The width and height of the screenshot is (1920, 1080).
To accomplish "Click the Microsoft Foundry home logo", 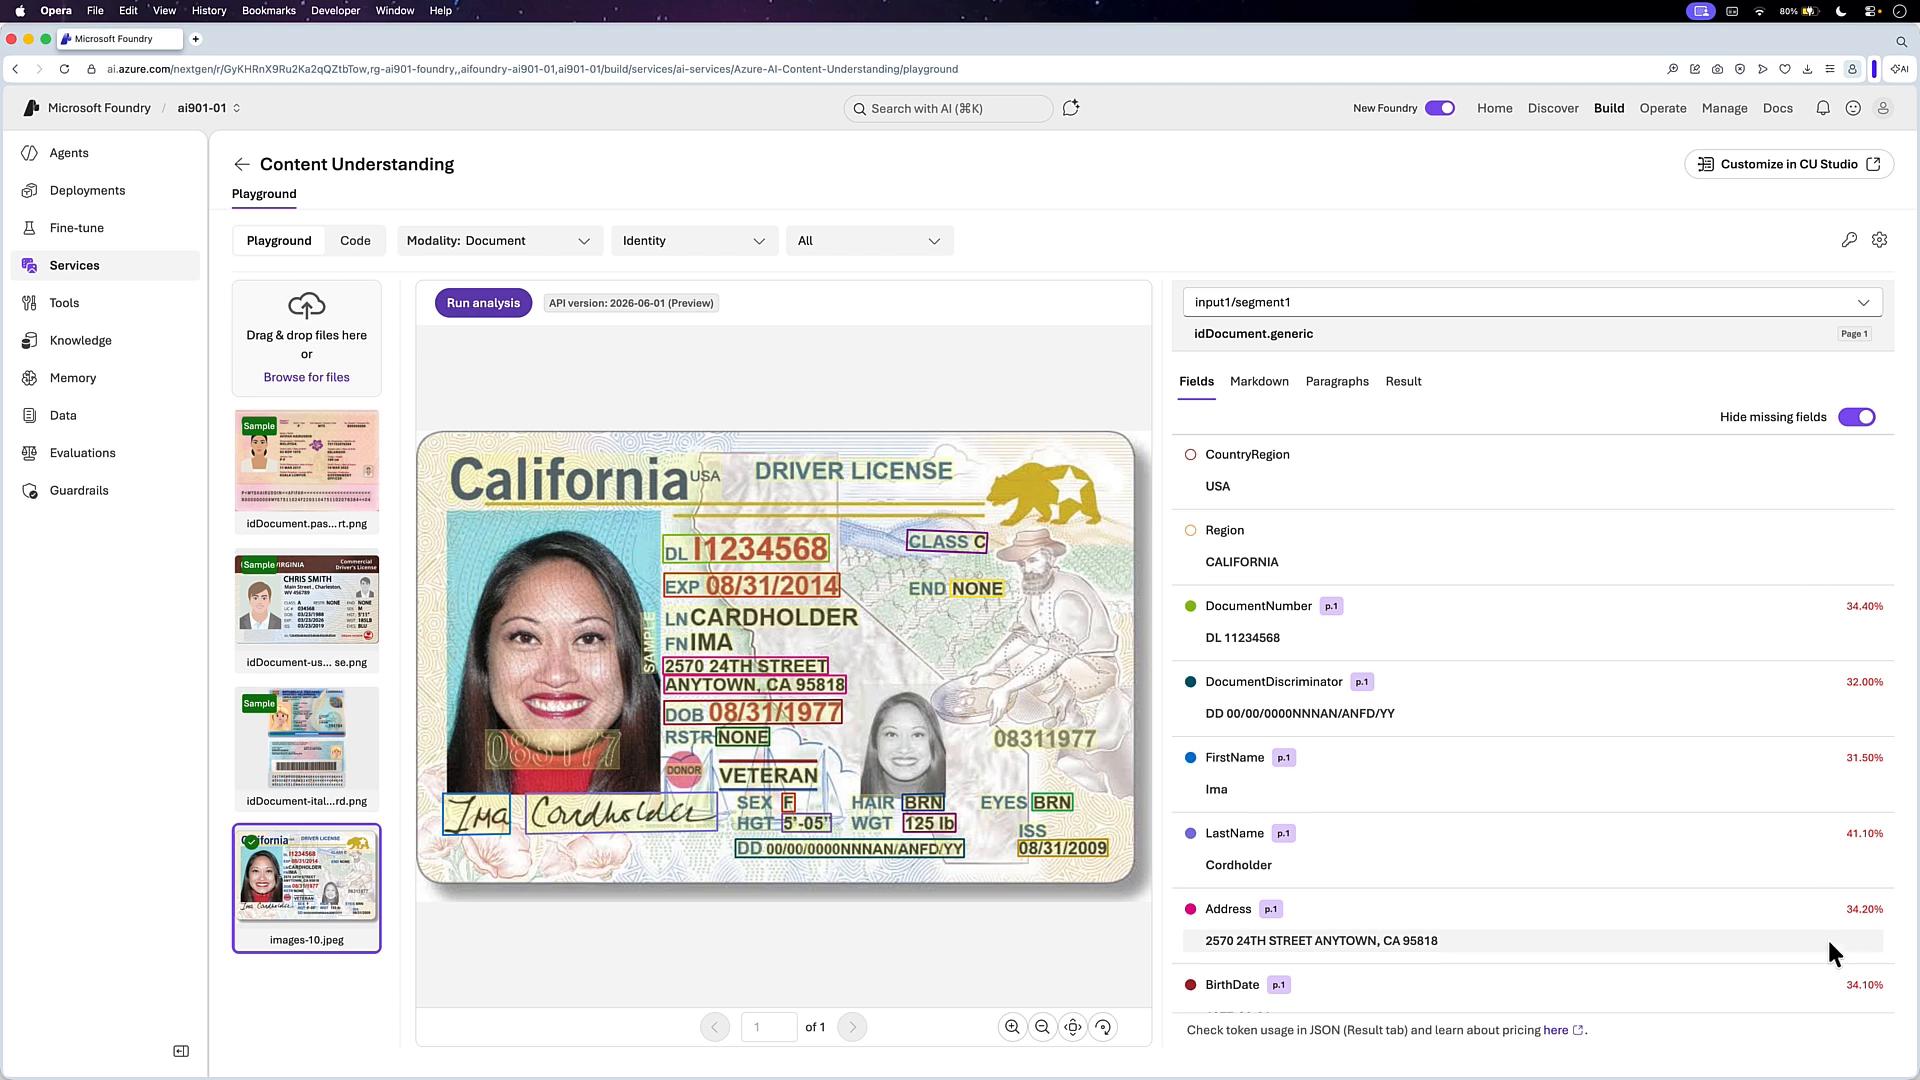I will [x=87, y=108].
